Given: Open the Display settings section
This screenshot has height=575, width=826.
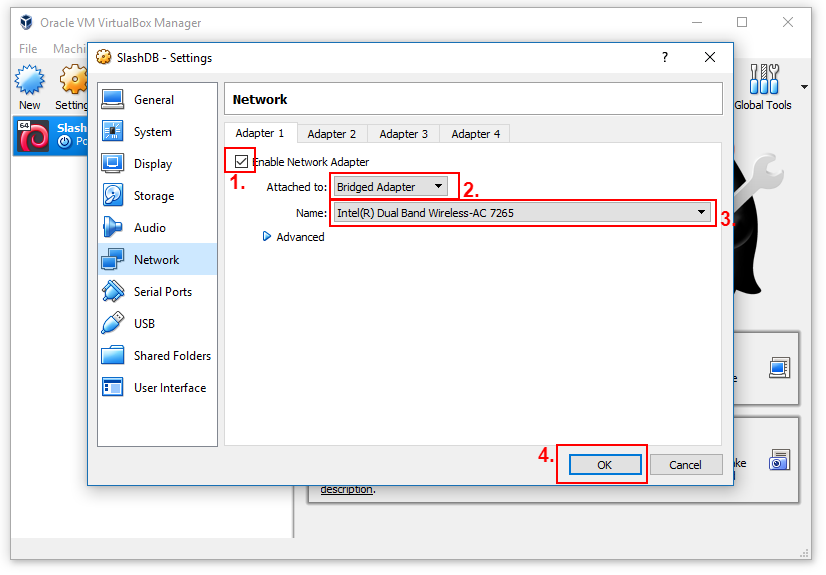Looking at the screenshot, I should 152,164.
